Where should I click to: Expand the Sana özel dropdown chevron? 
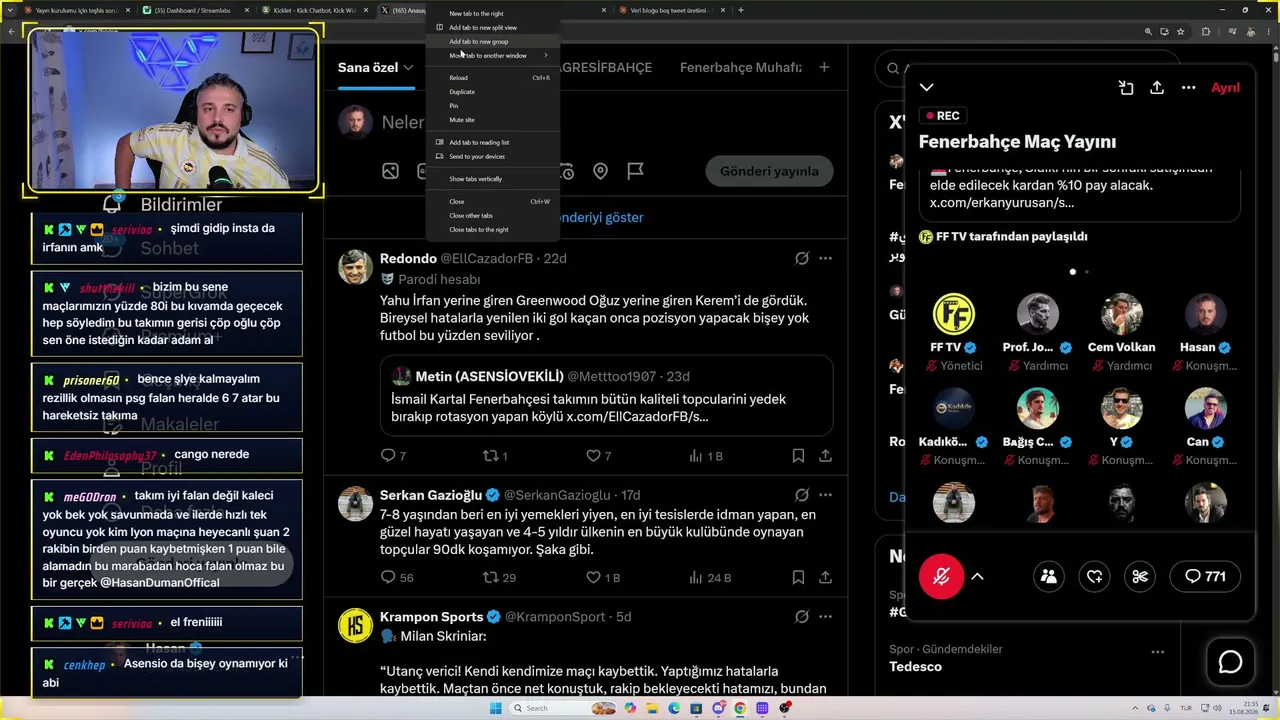(x=408, y=68)
